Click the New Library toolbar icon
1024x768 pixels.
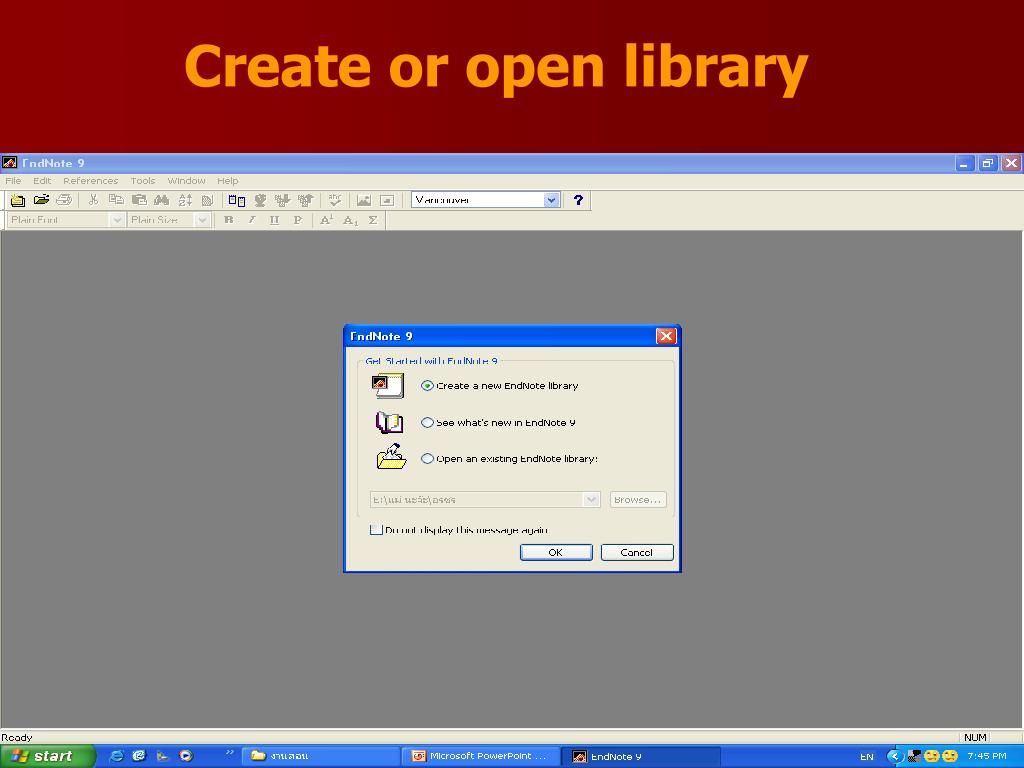17,200
